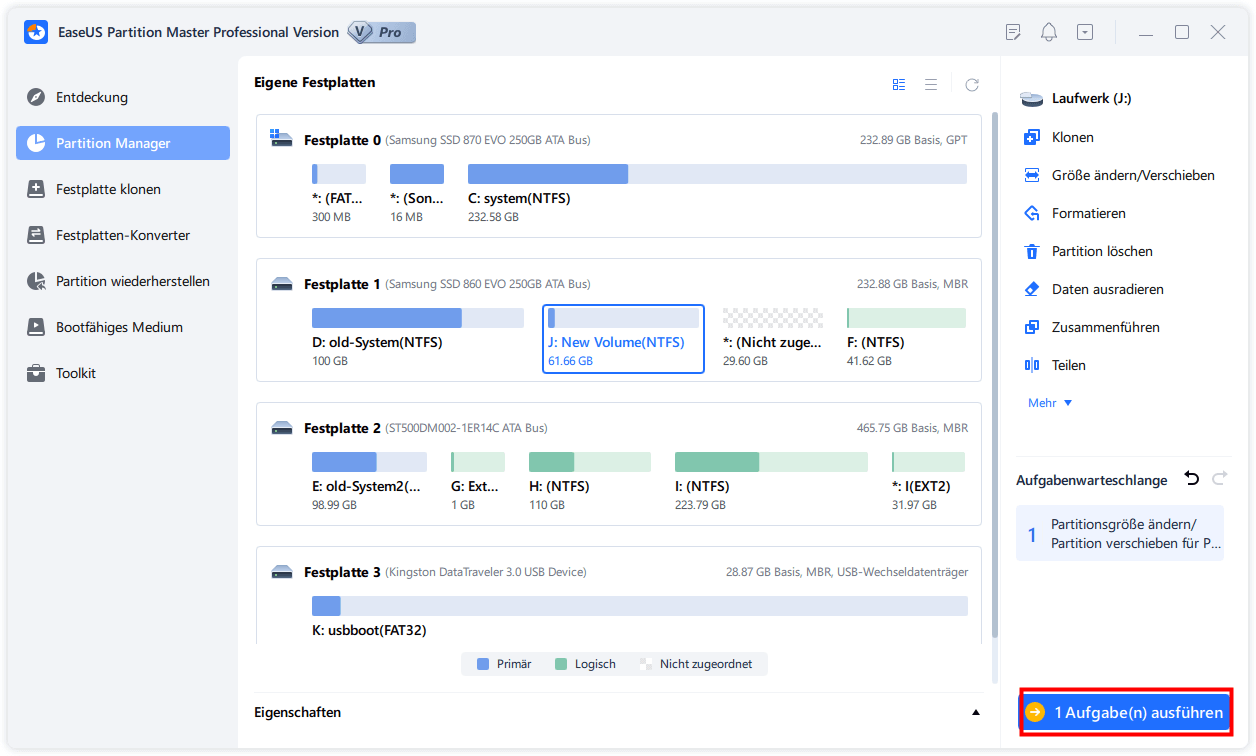Select the 29.60 GB unallocated space
Image resolution: width=1256 pixels, height=756 pixels.
click(x=773, y=338)
